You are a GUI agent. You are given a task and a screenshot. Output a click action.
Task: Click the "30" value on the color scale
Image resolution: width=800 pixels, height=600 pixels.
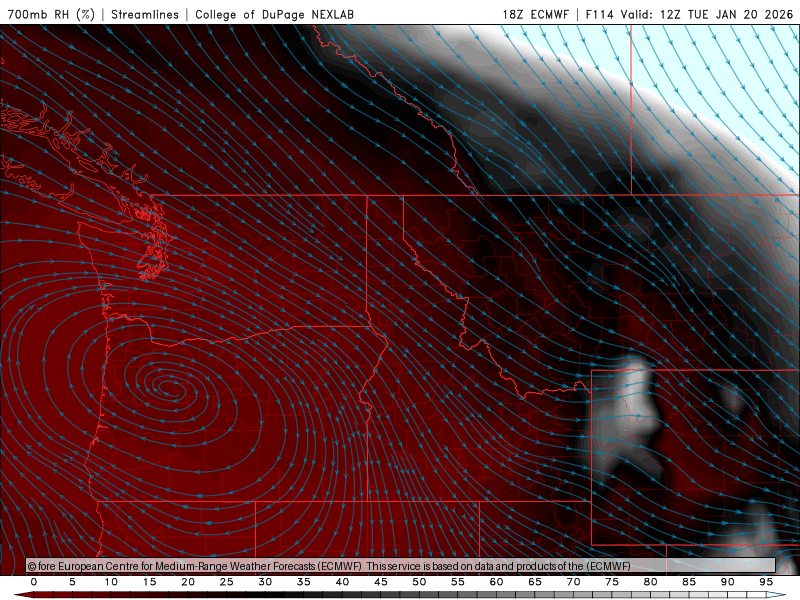[x=265, y=582]
